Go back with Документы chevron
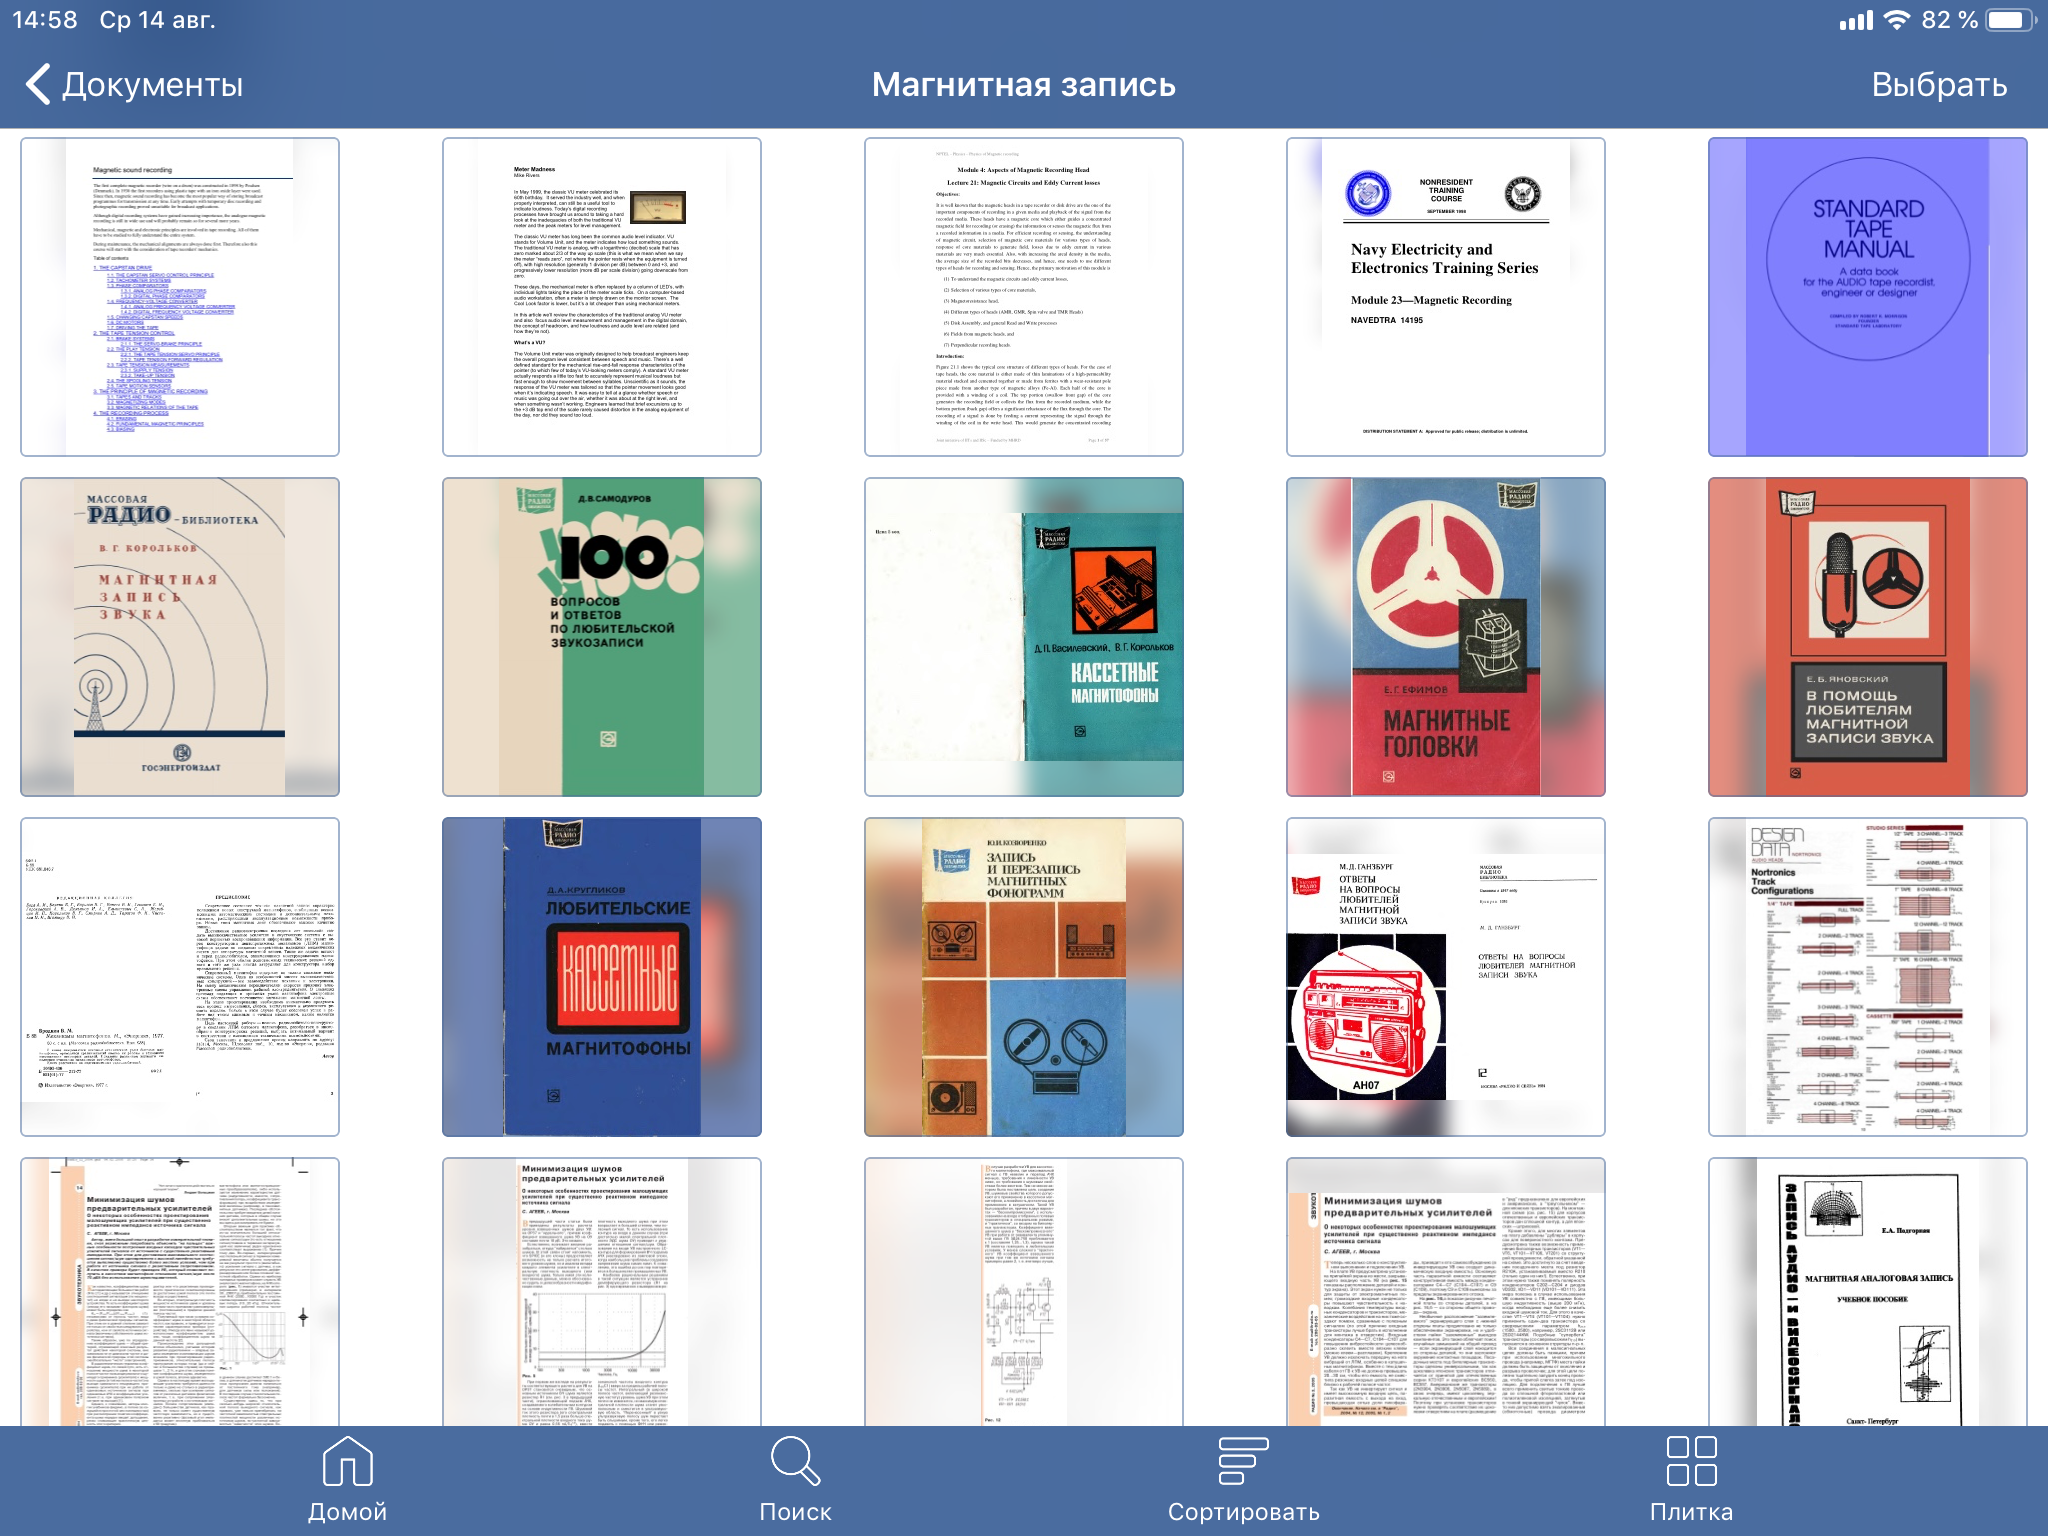This screenshot has height=1536, width=2048. (x=38, y=85)
